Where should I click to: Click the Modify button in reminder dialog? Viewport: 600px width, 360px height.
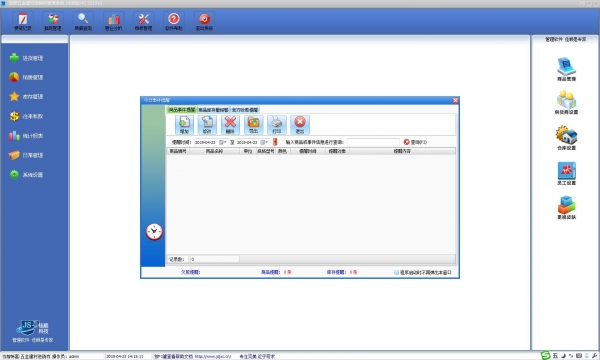click(207, 125)
